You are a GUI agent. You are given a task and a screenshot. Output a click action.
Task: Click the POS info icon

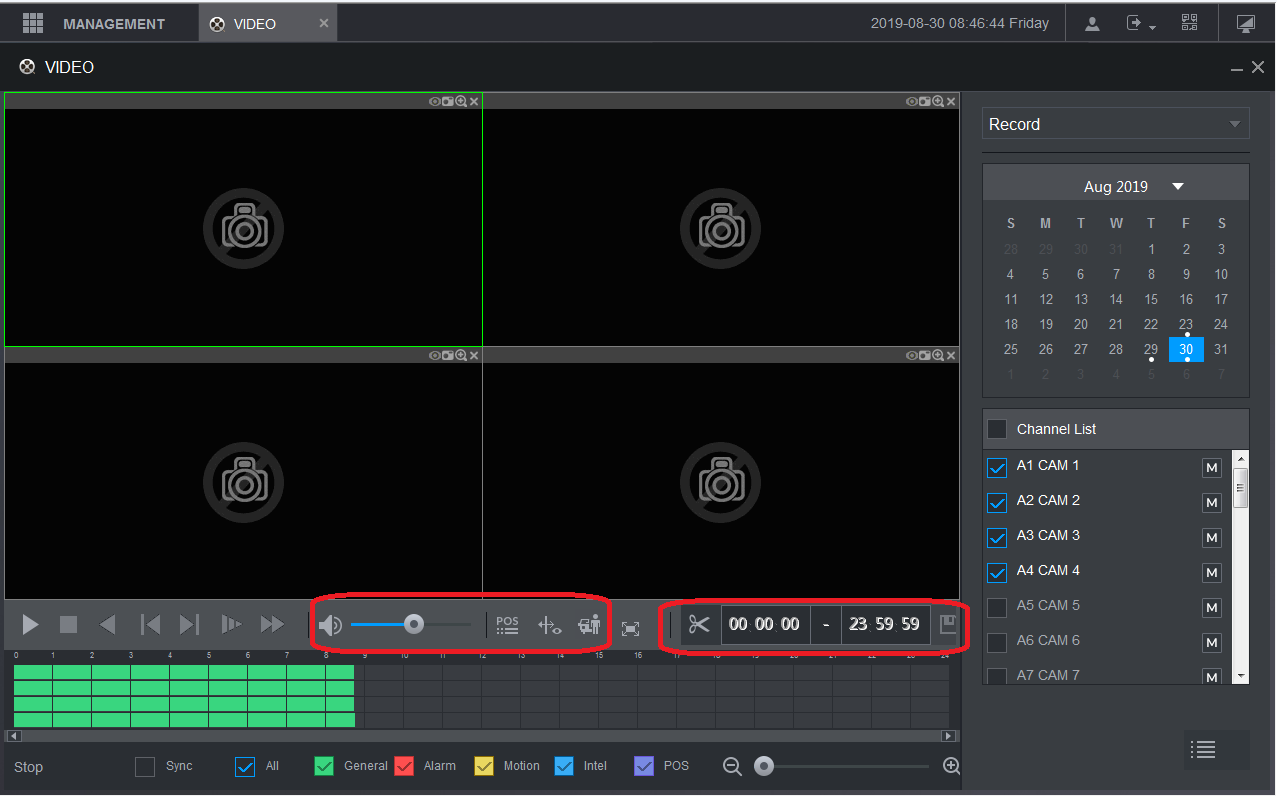(507, 626)
